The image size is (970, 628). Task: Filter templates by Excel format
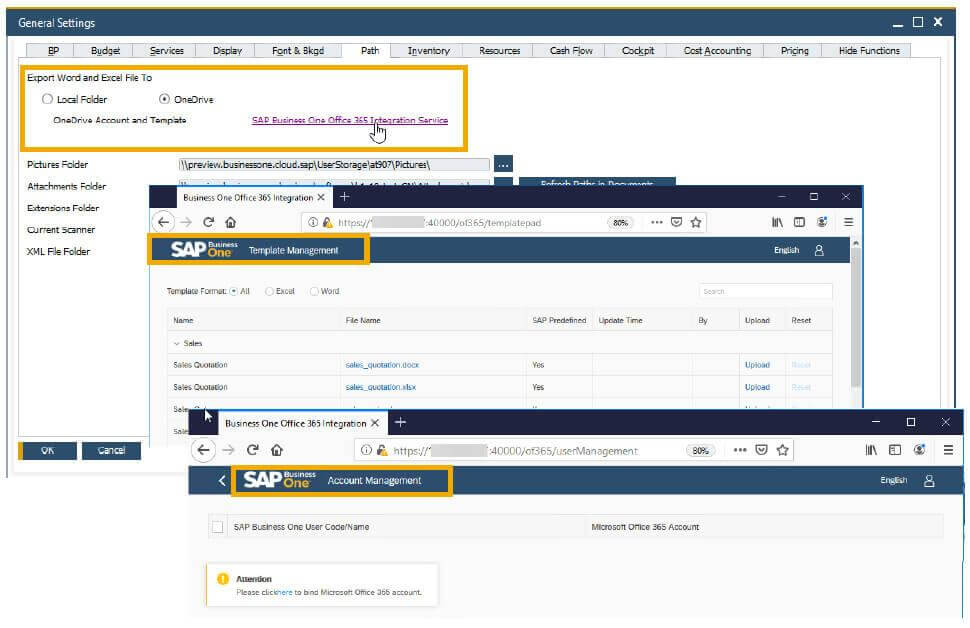pos(269,290)
